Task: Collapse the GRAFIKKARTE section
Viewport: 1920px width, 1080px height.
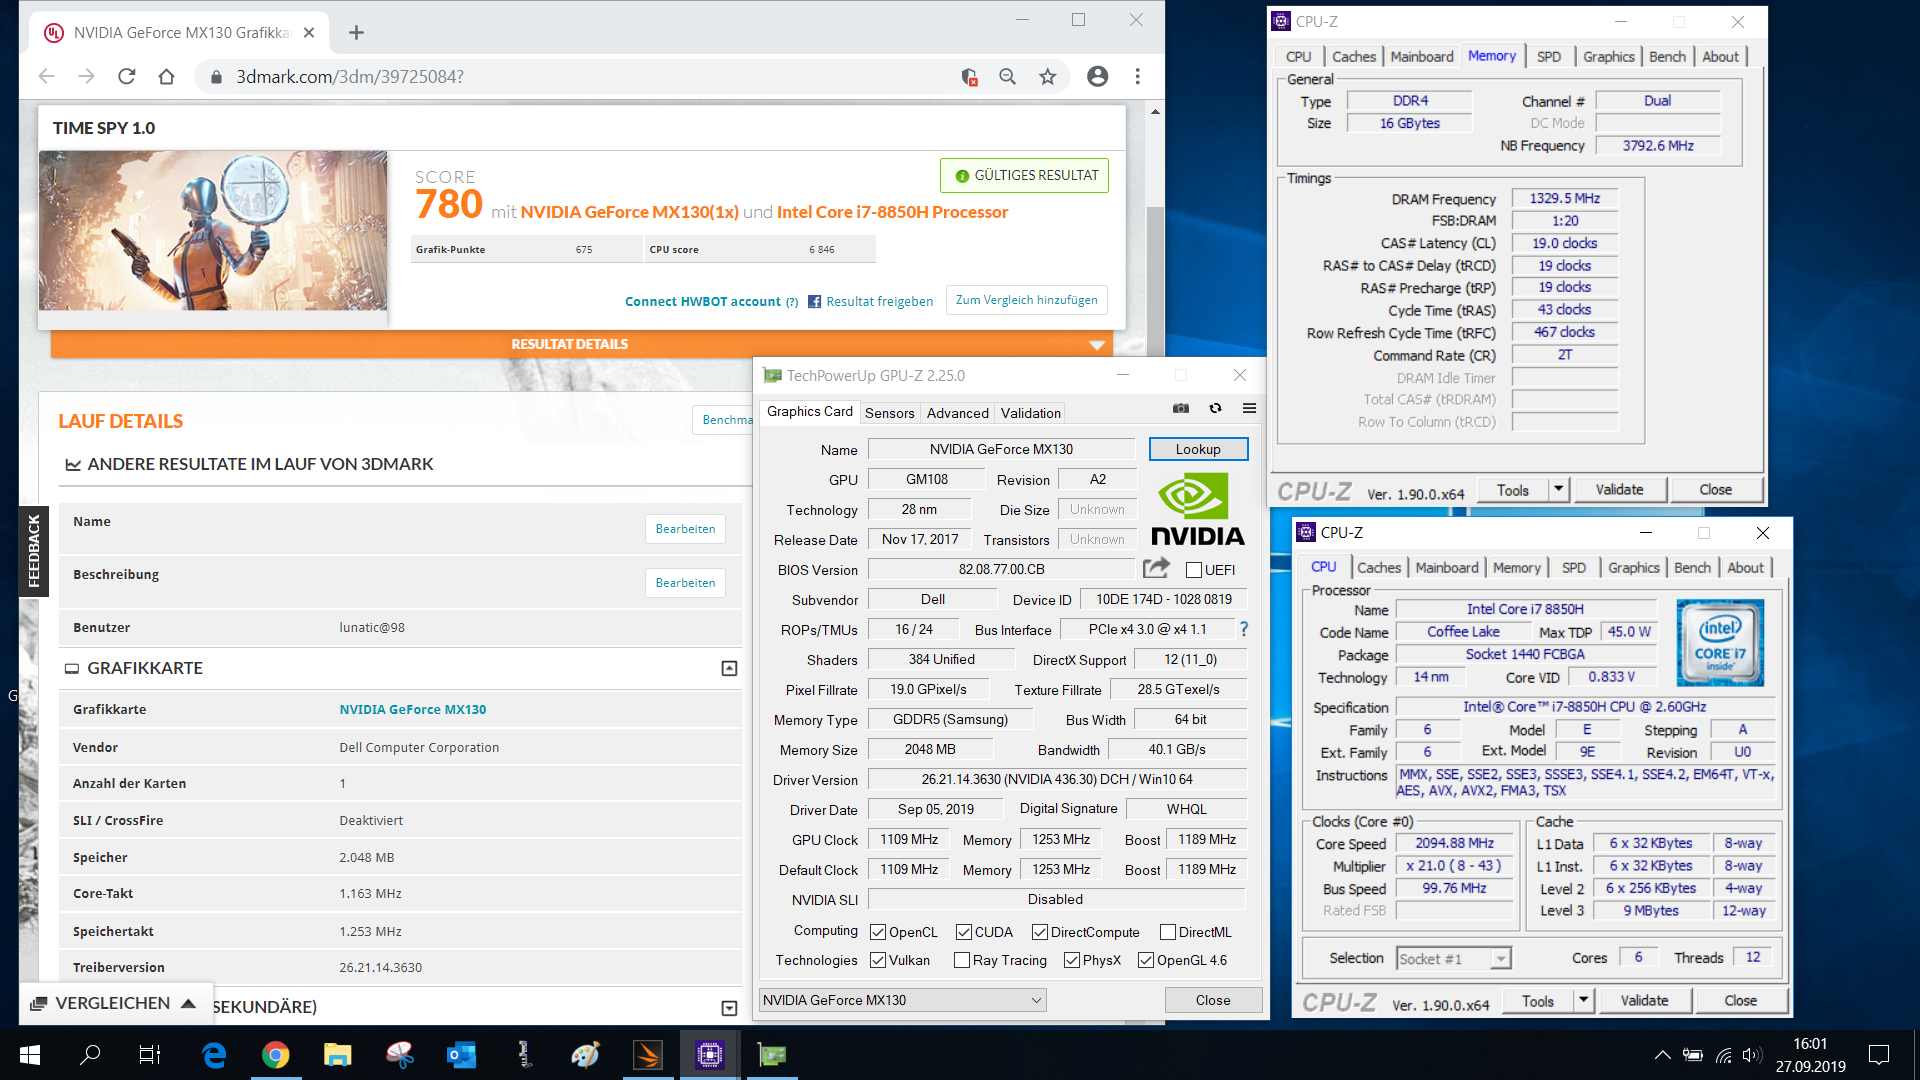Action: pos(729,668)
